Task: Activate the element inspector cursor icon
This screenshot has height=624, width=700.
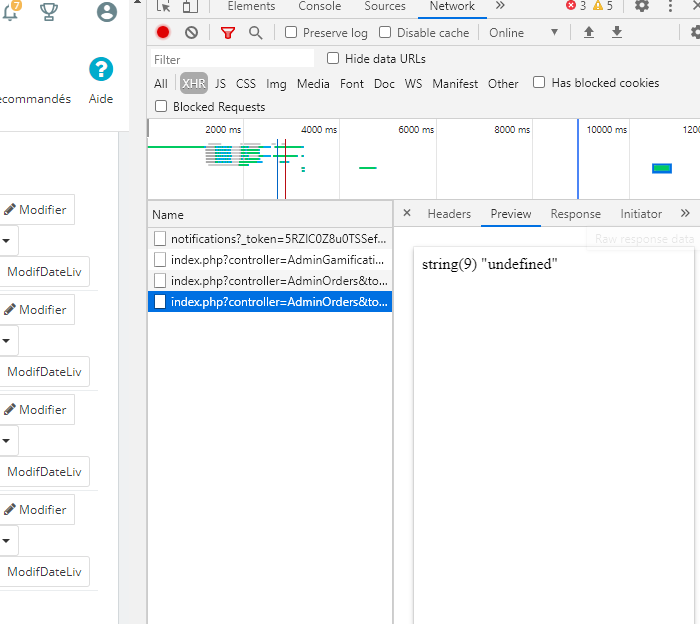Action: click(163, 6)
